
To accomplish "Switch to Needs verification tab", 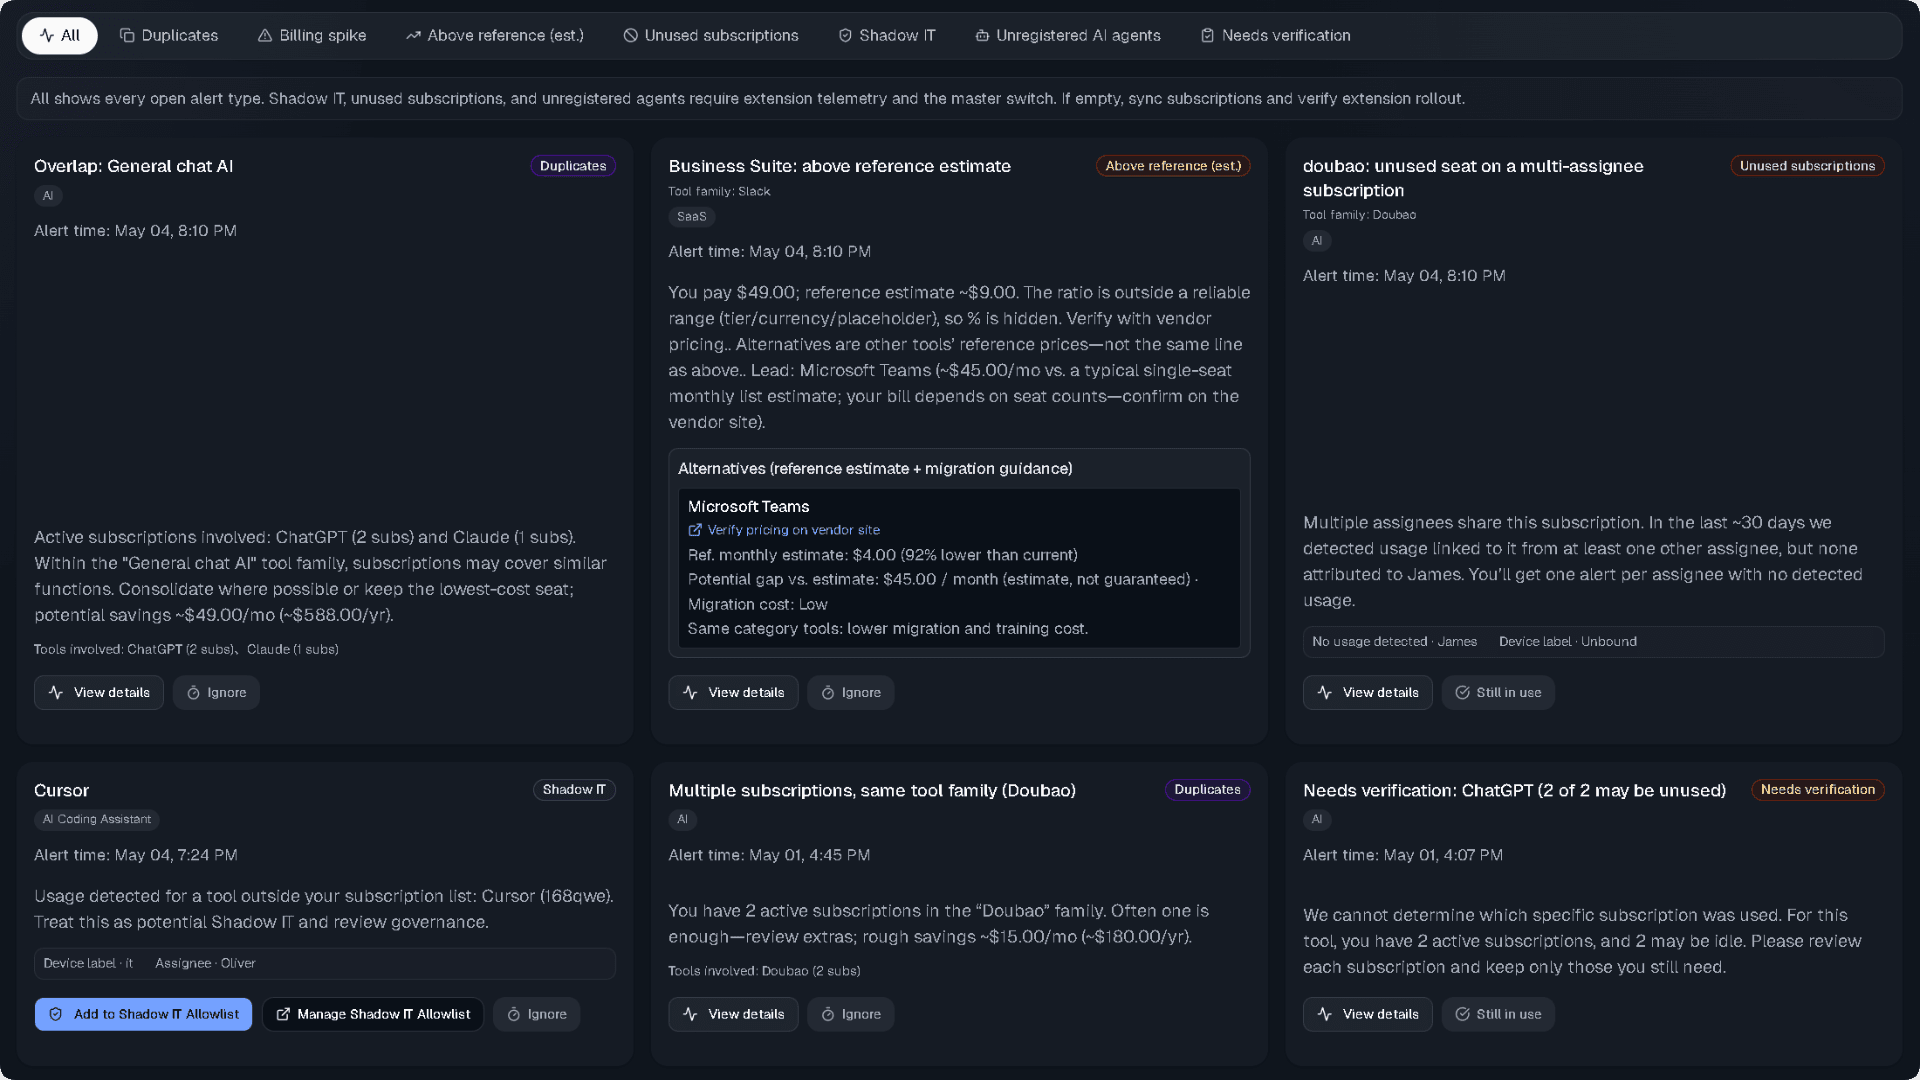I will tap(1276, 36).
